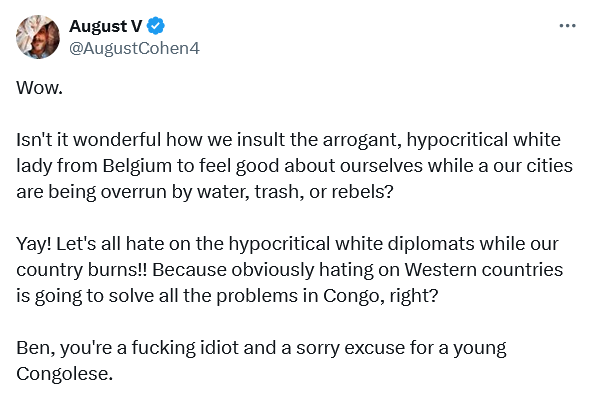The image size is (596, 397).
Task: Click the words 'problems in Congo, right?'
Action: [327, 296]
